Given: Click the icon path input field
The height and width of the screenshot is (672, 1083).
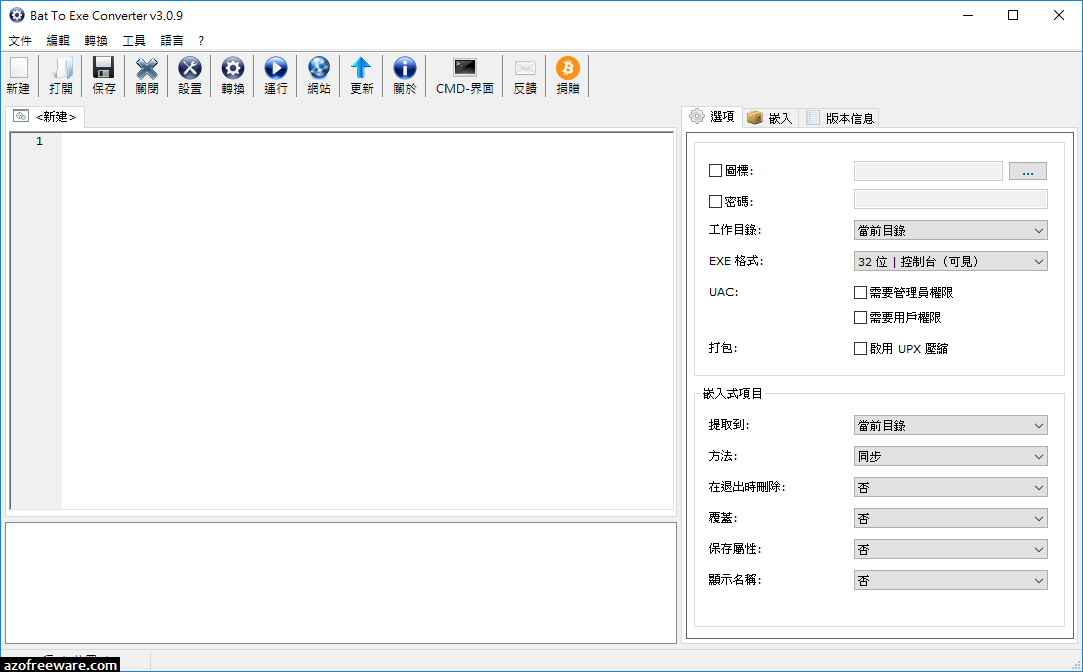Looking at the screenshot, I should [928, 171].
